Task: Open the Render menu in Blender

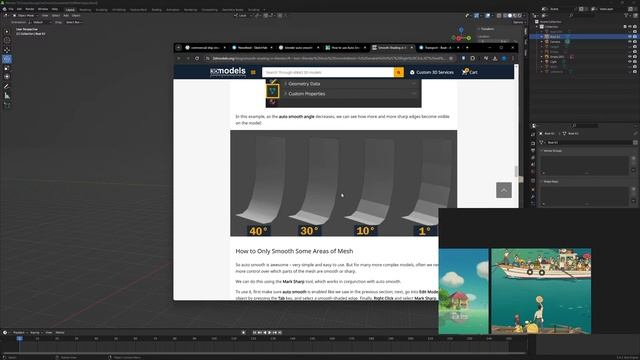Action: coord(30,9)
